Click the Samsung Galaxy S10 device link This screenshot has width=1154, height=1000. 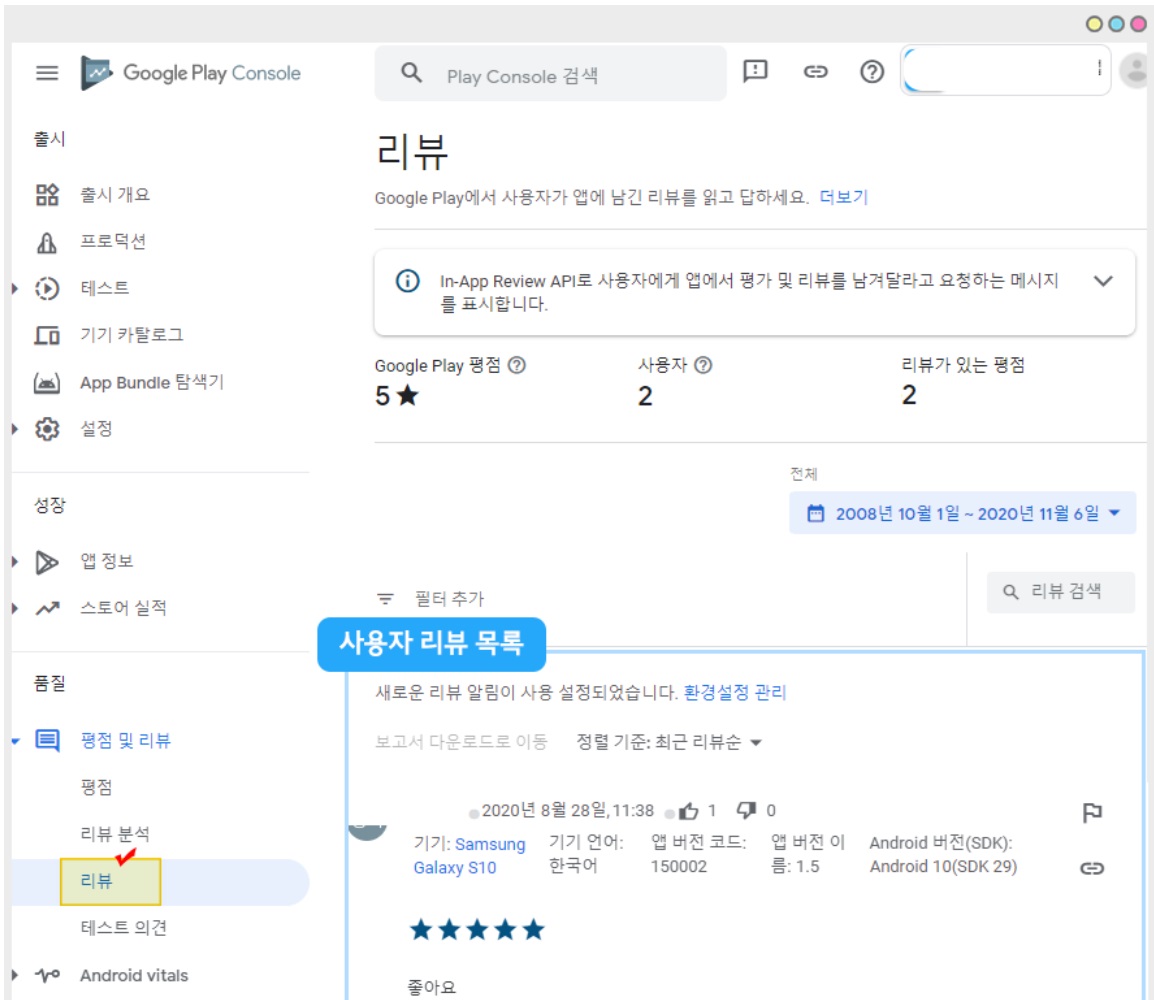[x=470, y=856]
